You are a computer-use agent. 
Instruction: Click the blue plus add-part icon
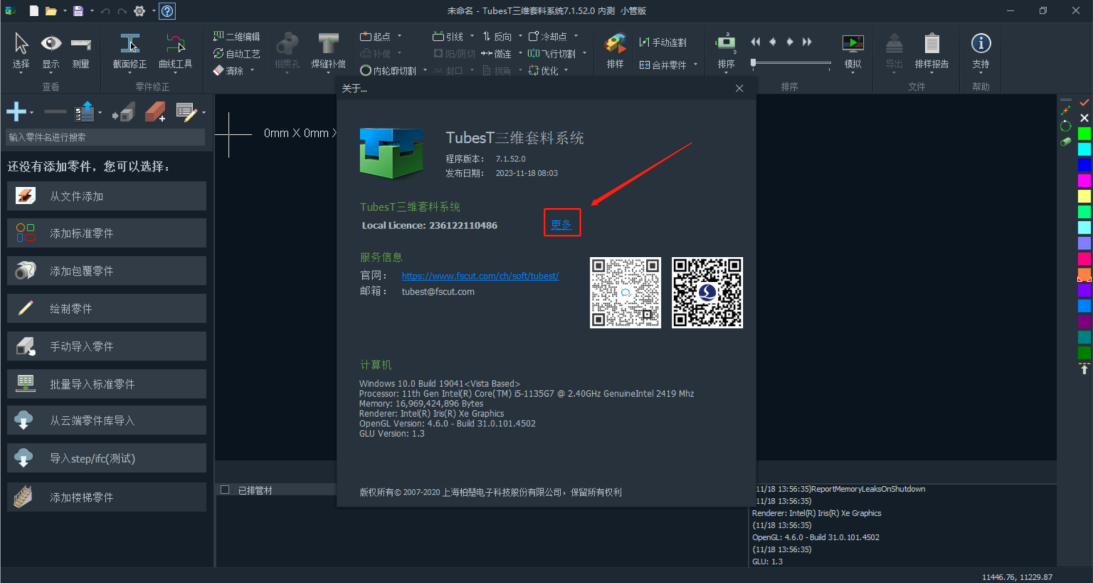17,112
